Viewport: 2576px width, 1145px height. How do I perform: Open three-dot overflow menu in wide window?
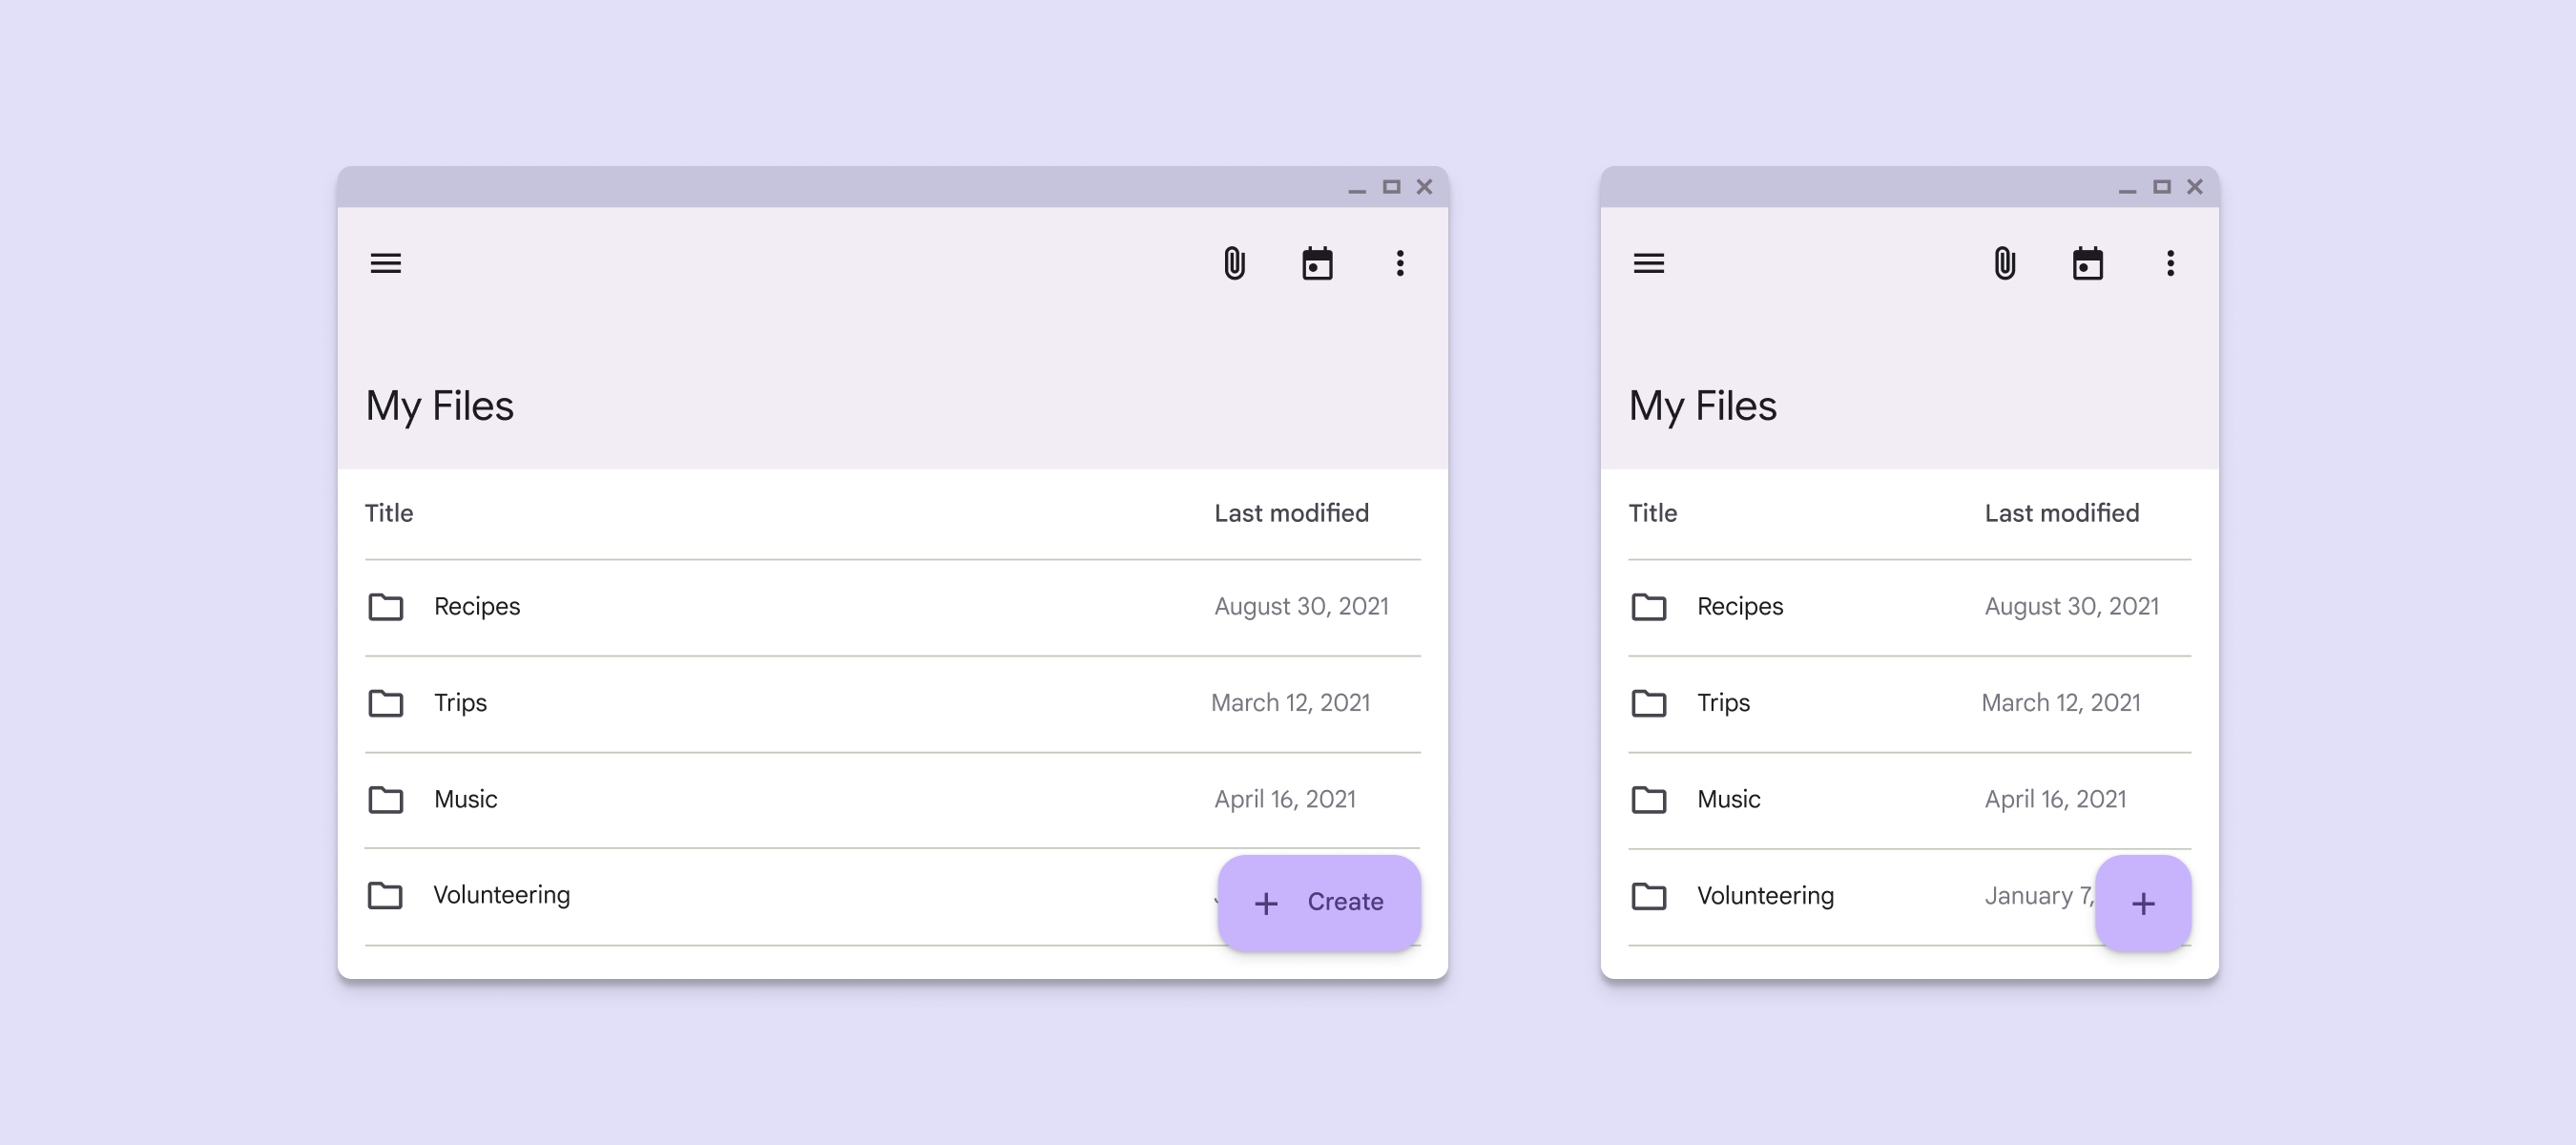1400,263
